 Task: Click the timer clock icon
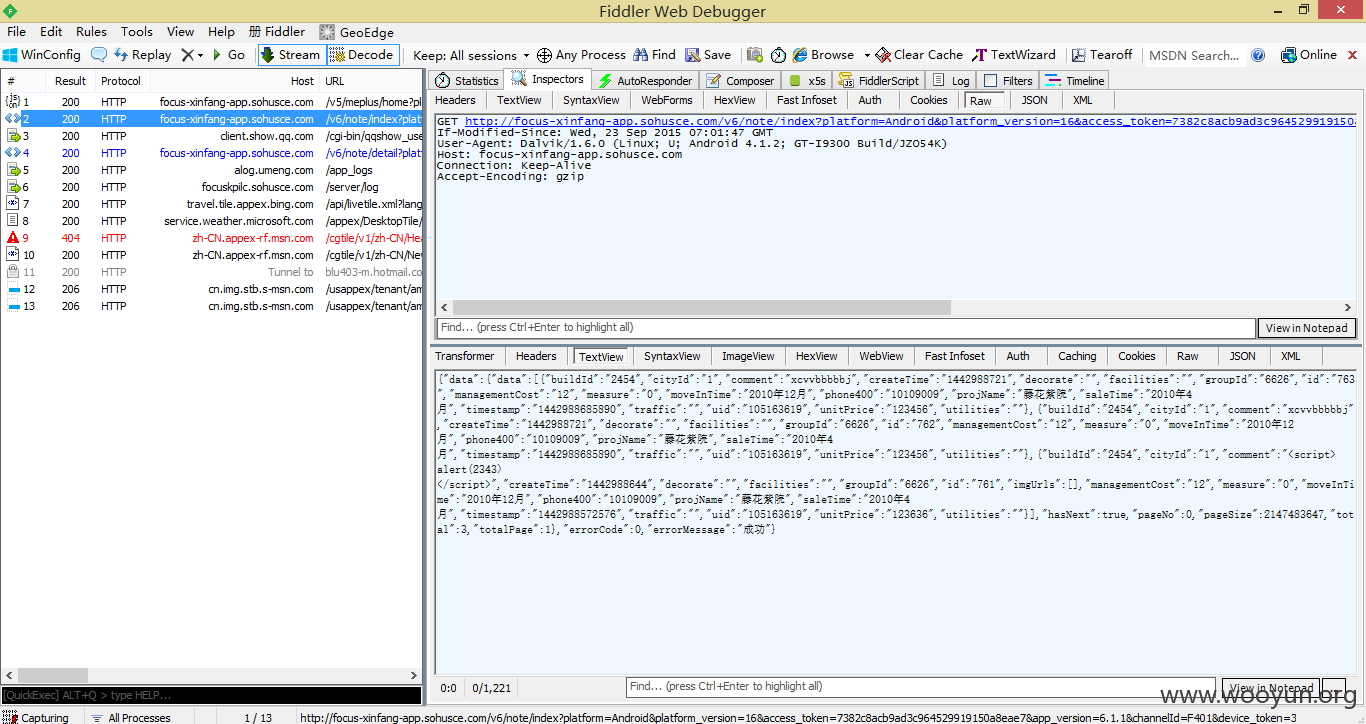[x=778, y=55]
